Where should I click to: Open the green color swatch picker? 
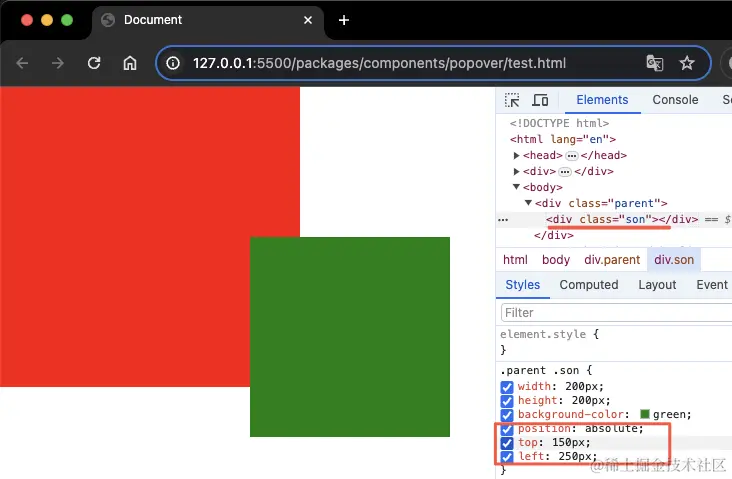tap(645, 414)
